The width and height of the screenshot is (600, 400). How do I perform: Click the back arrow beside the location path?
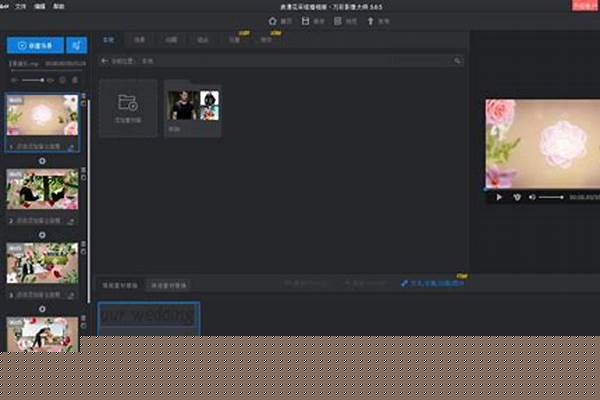[x=104, y=60]
